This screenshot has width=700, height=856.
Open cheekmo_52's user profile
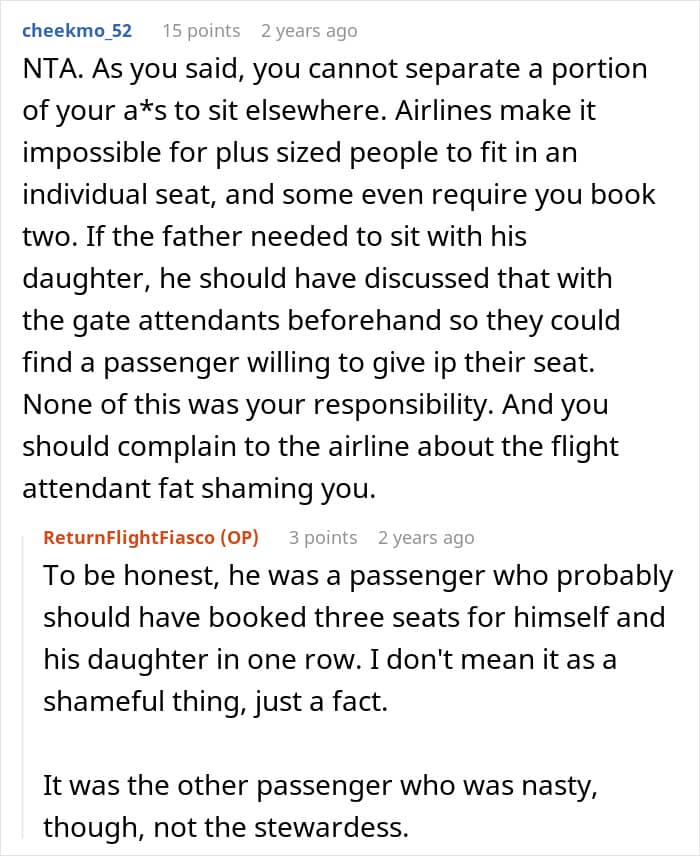77,31
